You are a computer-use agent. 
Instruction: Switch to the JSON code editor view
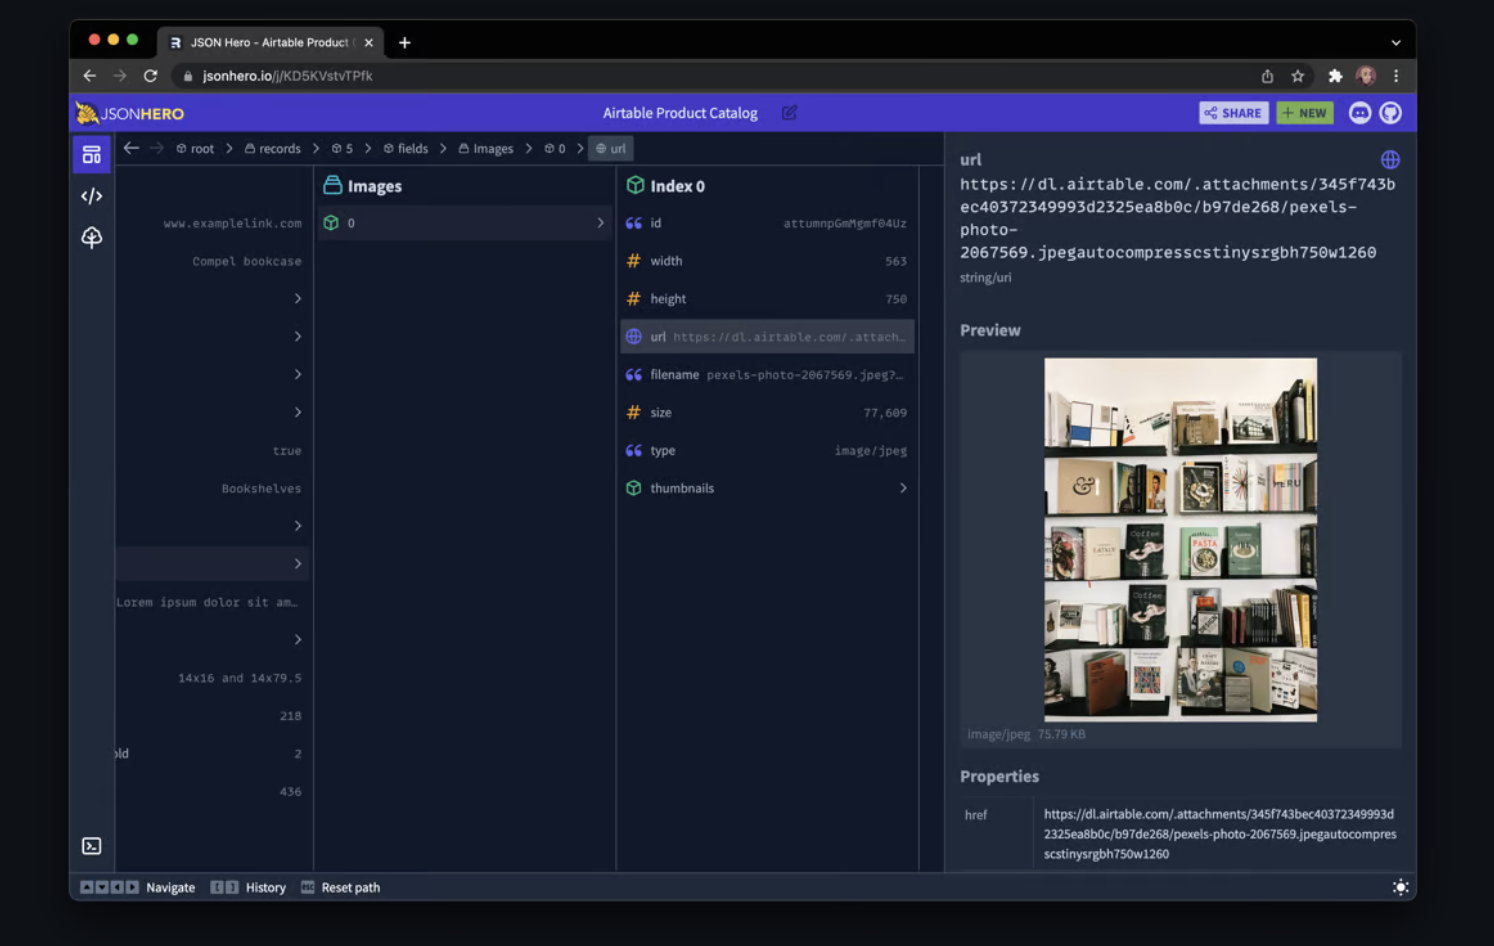point(91,196)
